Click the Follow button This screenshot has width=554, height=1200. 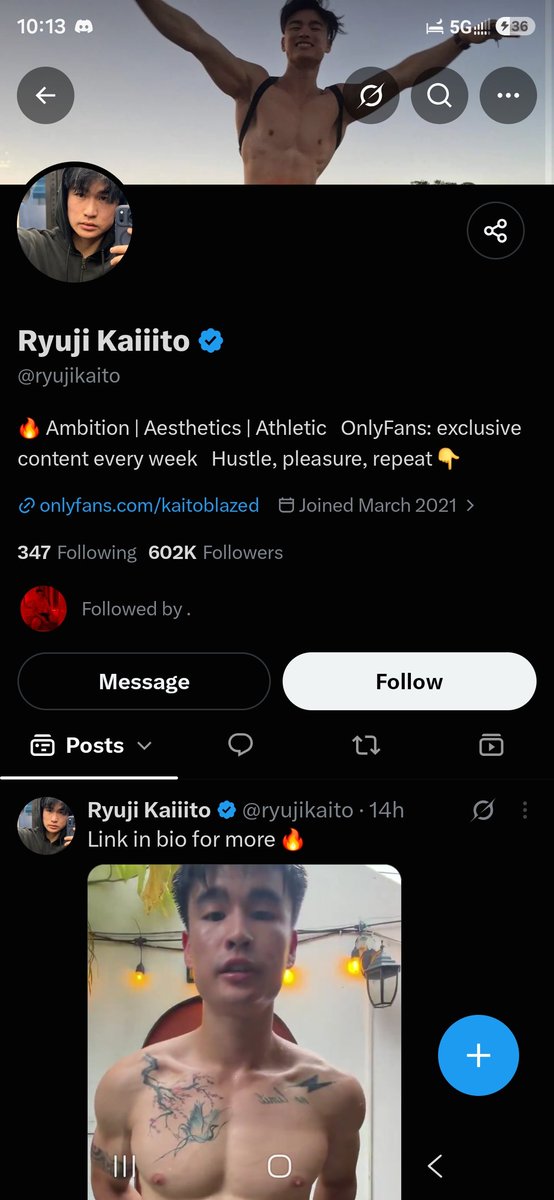[x=409, y=682]
